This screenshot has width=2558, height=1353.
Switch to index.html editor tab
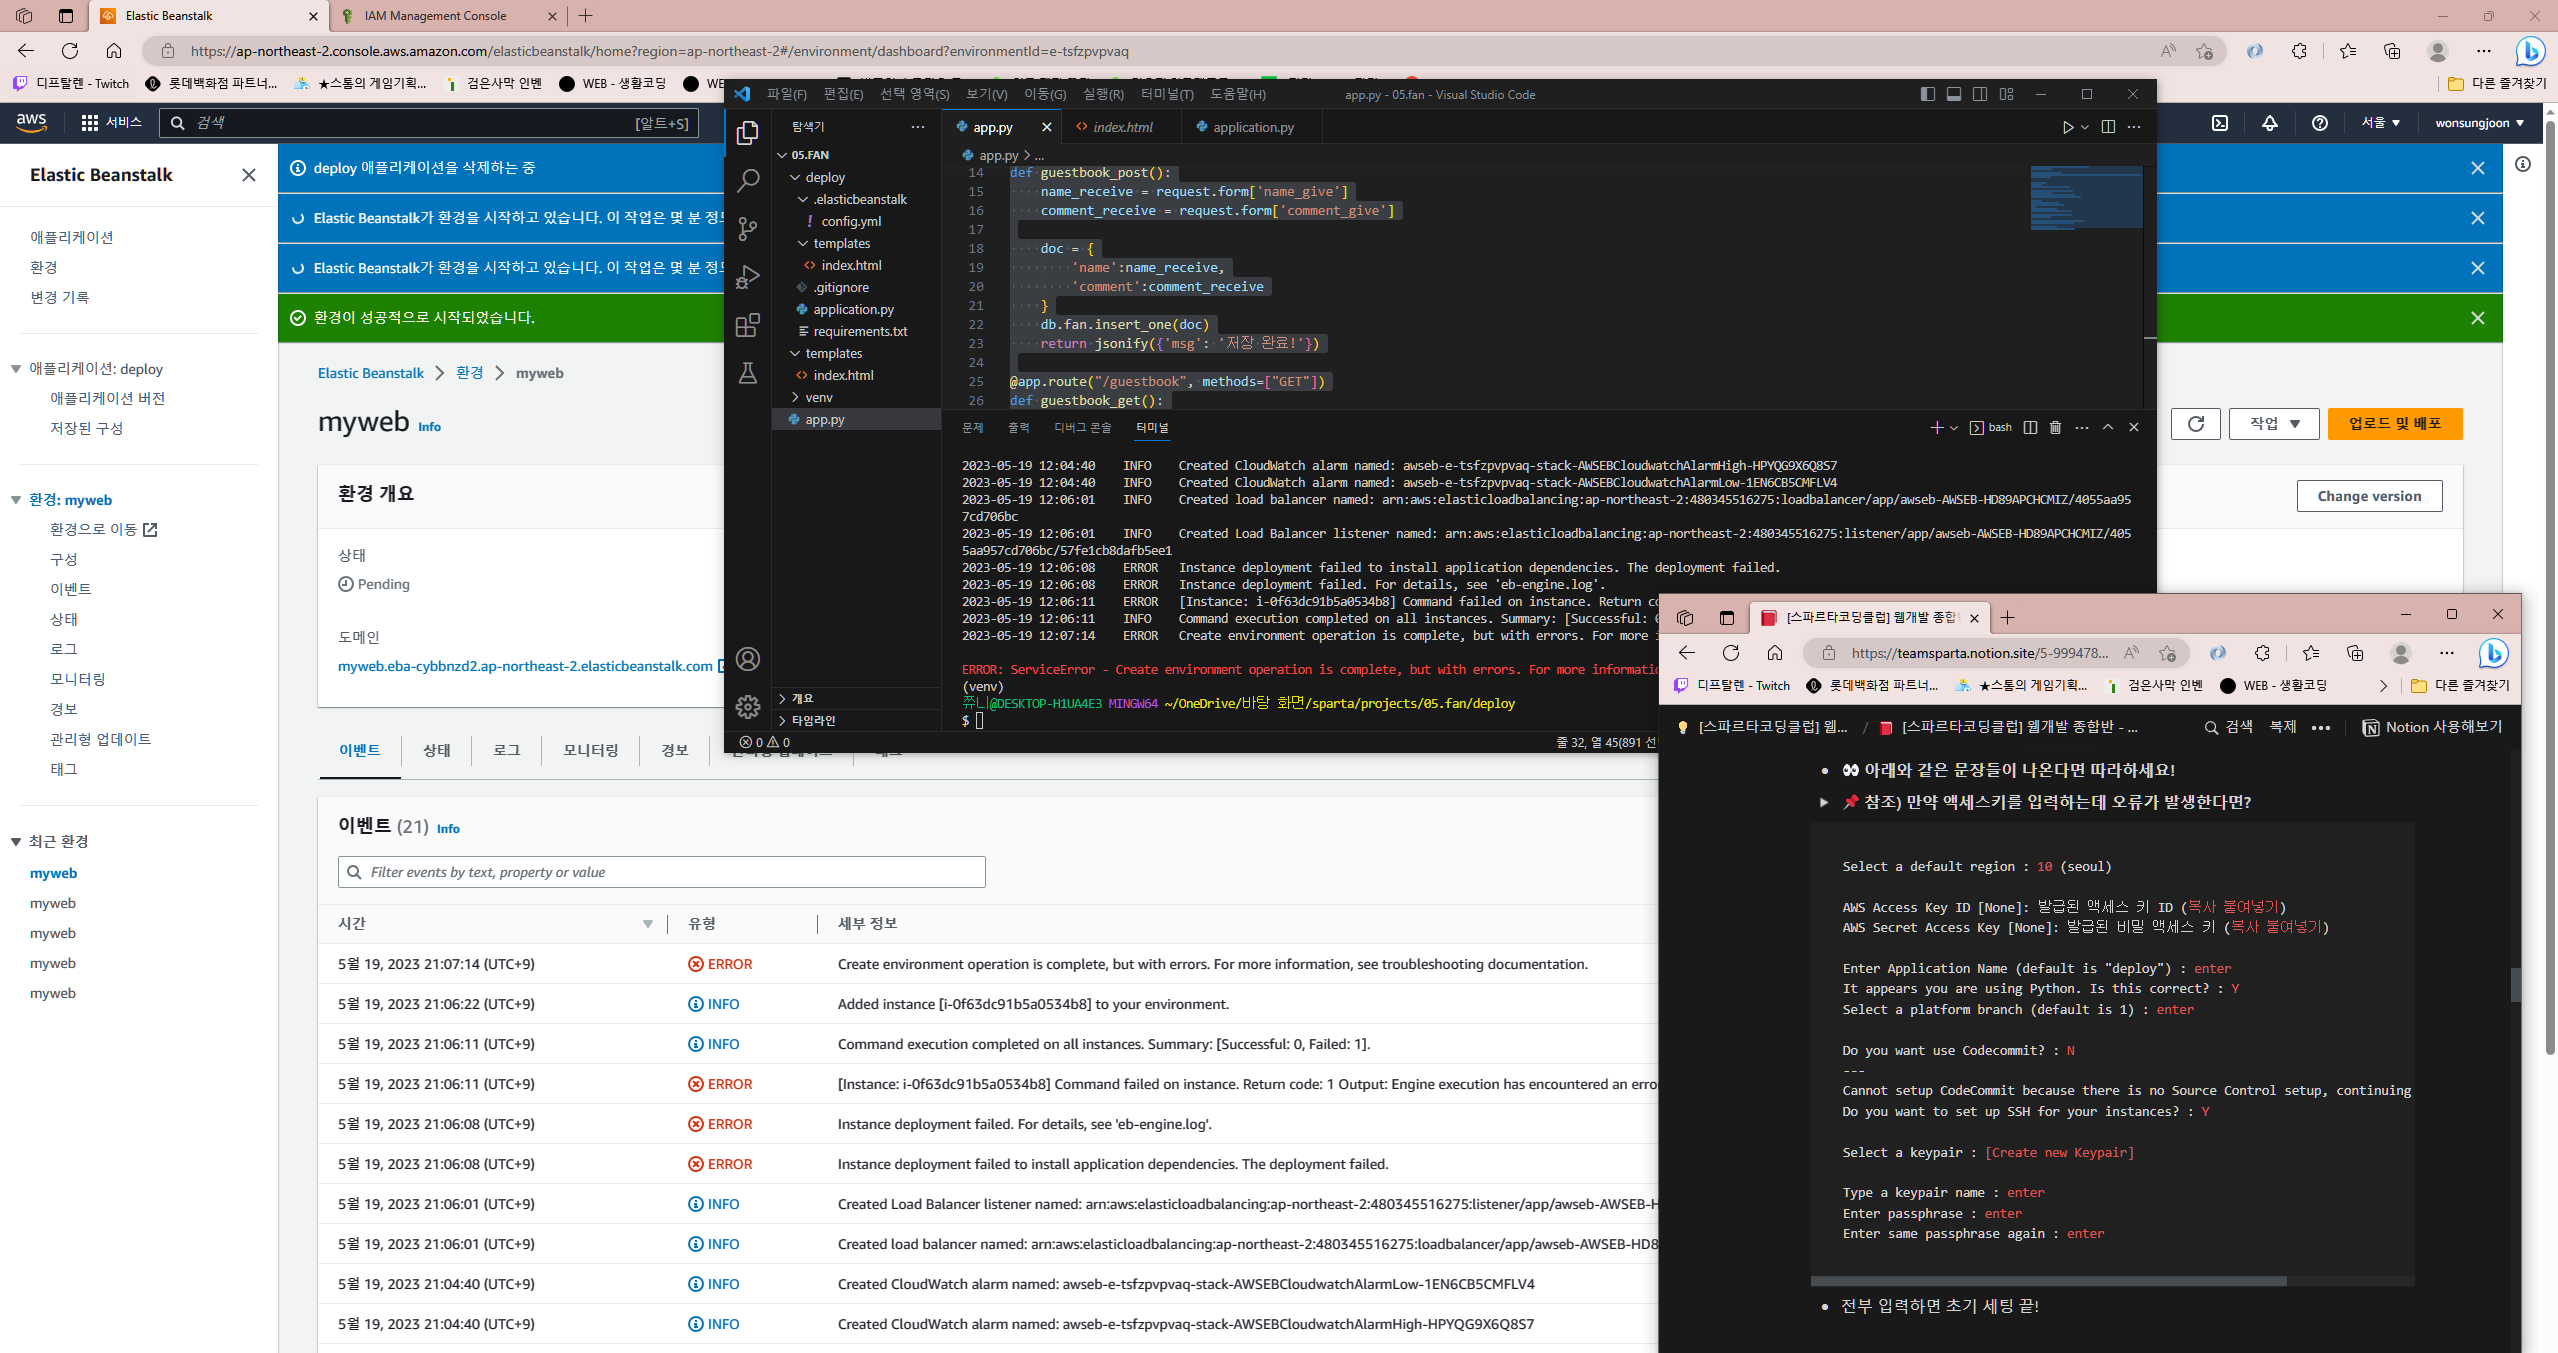click(1122, 127)
